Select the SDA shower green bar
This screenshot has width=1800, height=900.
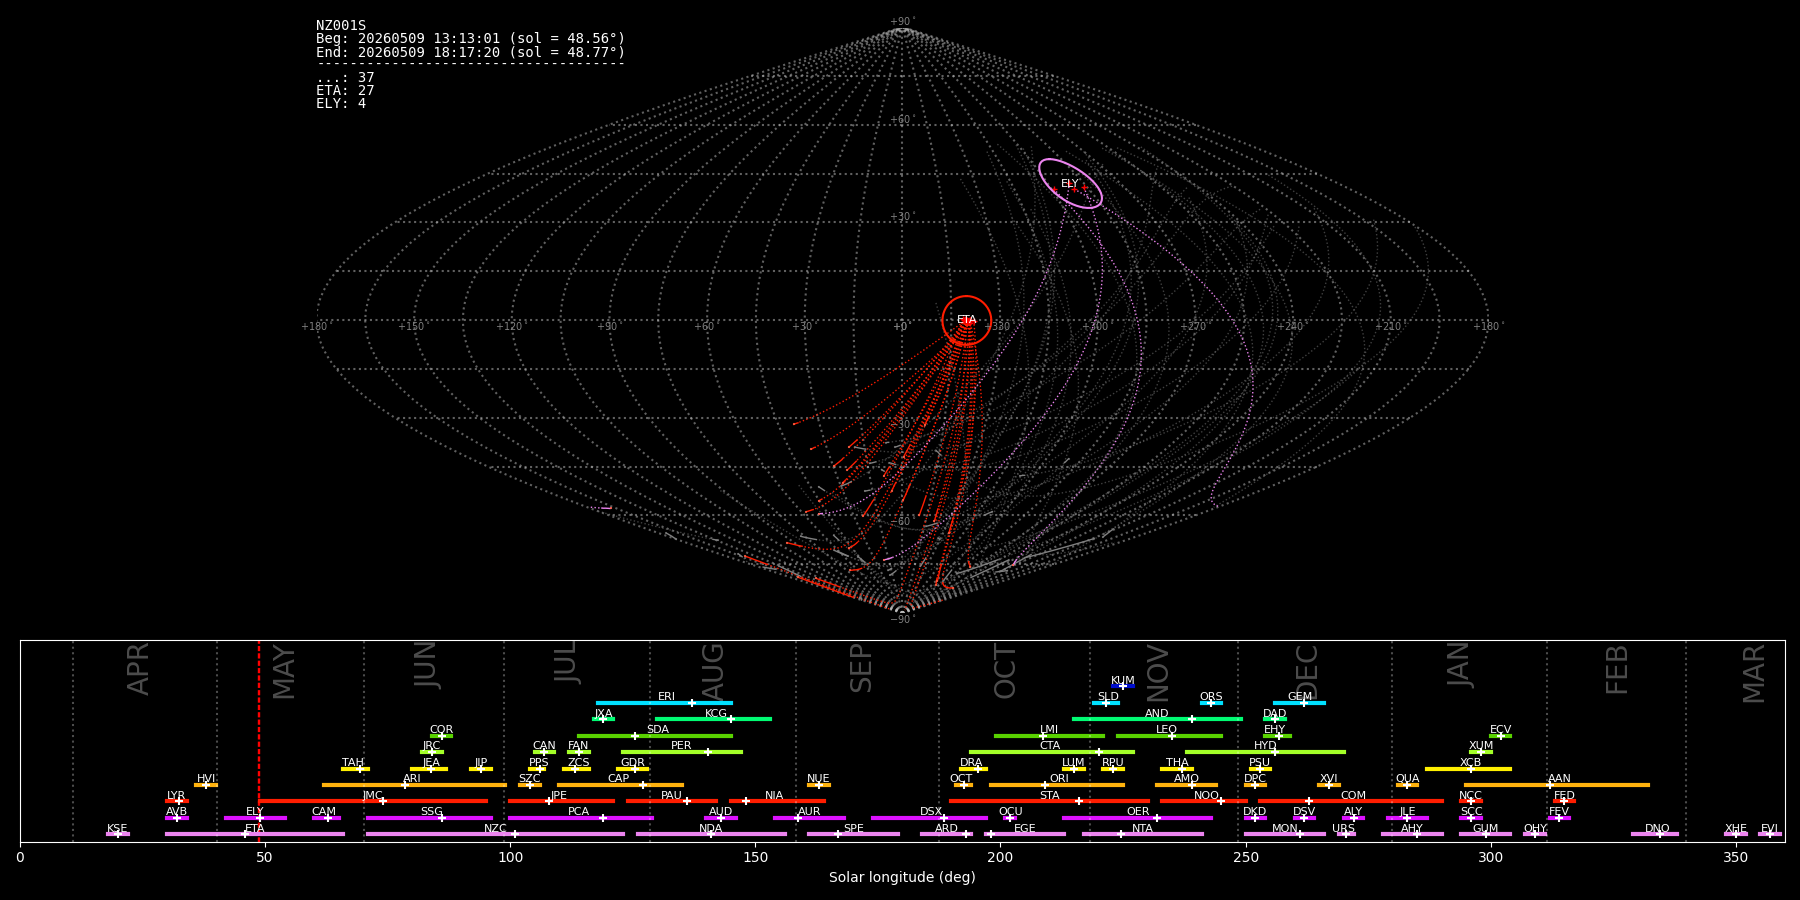655,735
